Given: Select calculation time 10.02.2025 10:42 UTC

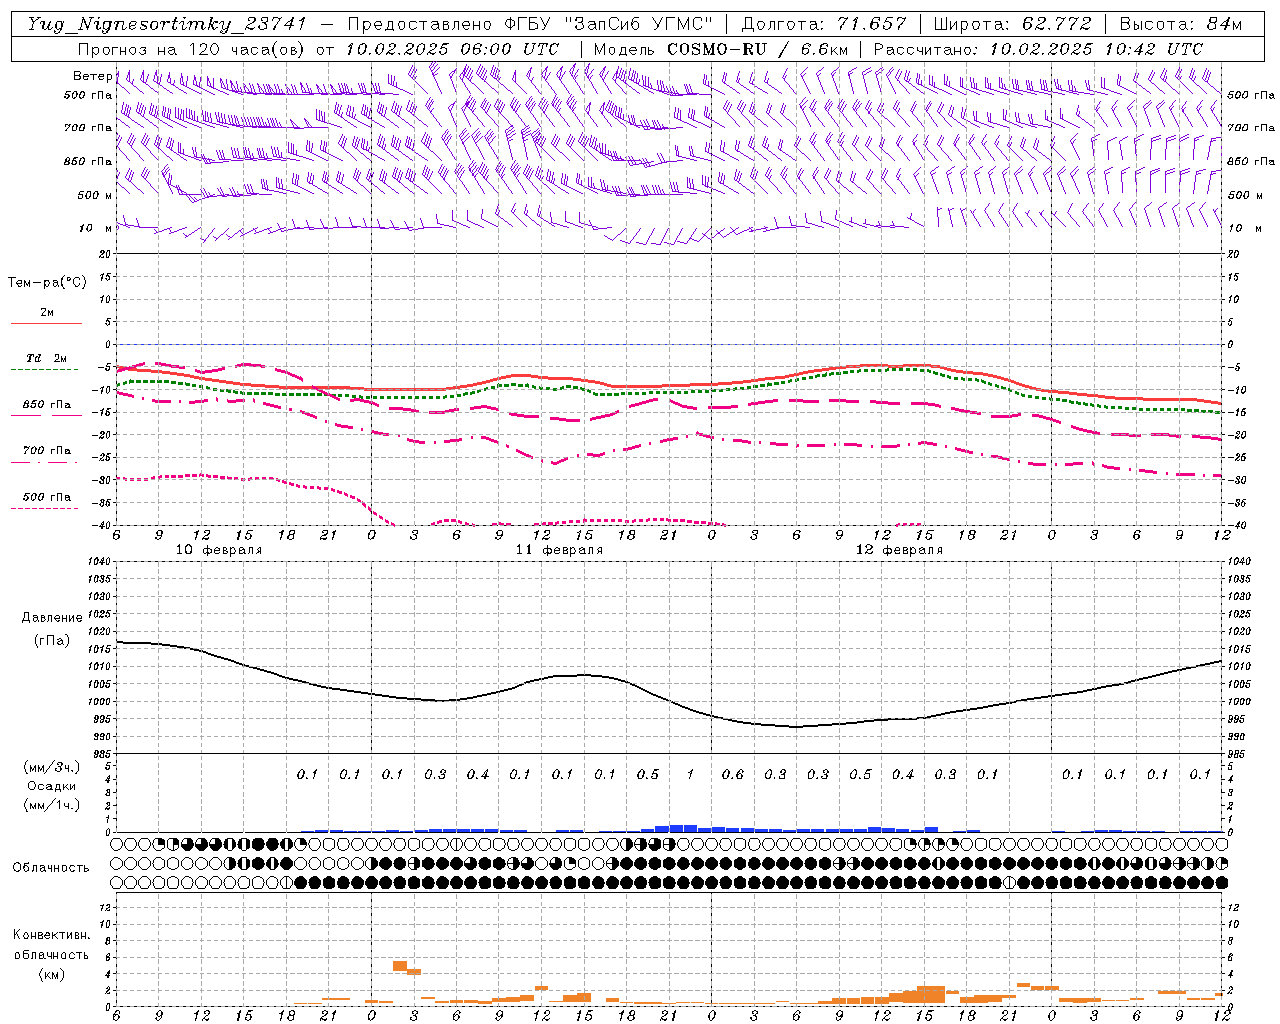Looking at the screenshot, I should (x=1097, y=49).
